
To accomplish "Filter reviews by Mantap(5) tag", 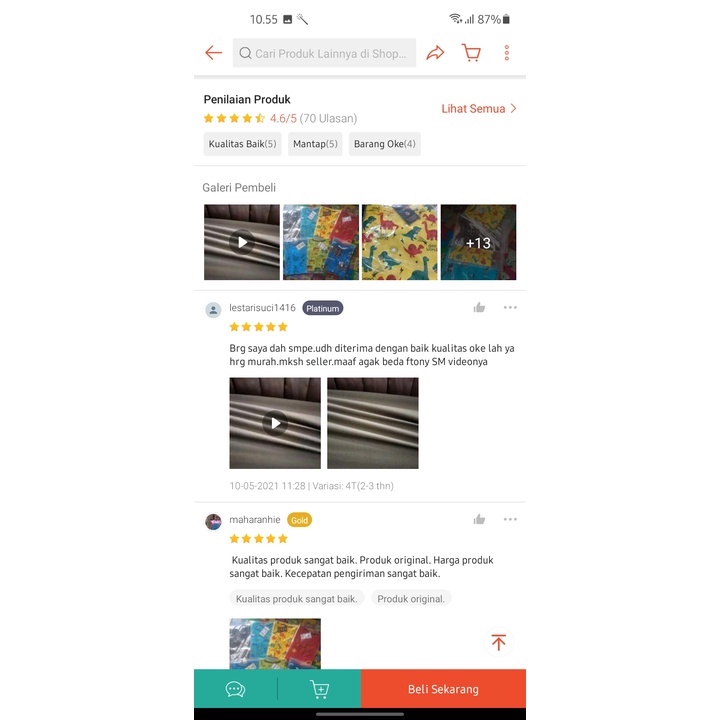I will point(315,144).
